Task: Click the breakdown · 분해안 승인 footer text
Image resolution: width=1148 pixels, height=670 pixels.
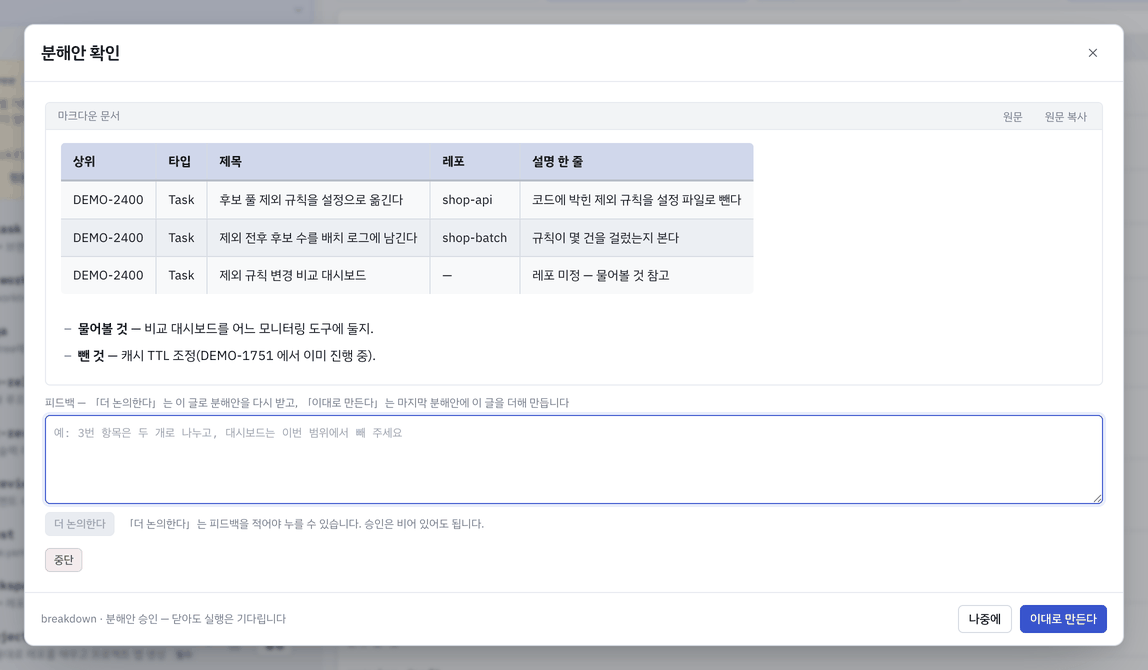Action: (x=163, y=619)
